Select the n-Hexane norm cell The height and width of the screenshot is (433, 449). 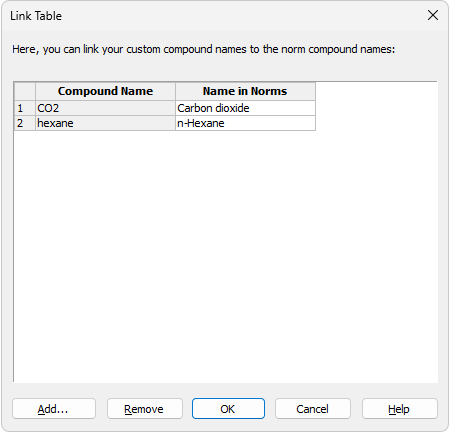pyautogui.click(x=245, y=123)
